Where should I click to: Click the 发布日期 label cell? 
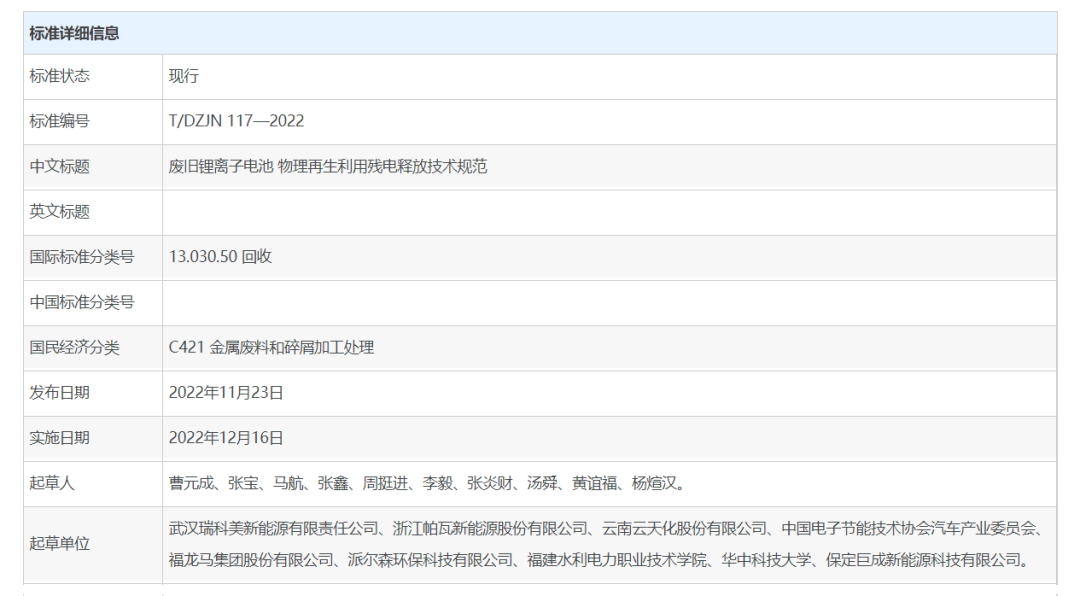(59, 392)
